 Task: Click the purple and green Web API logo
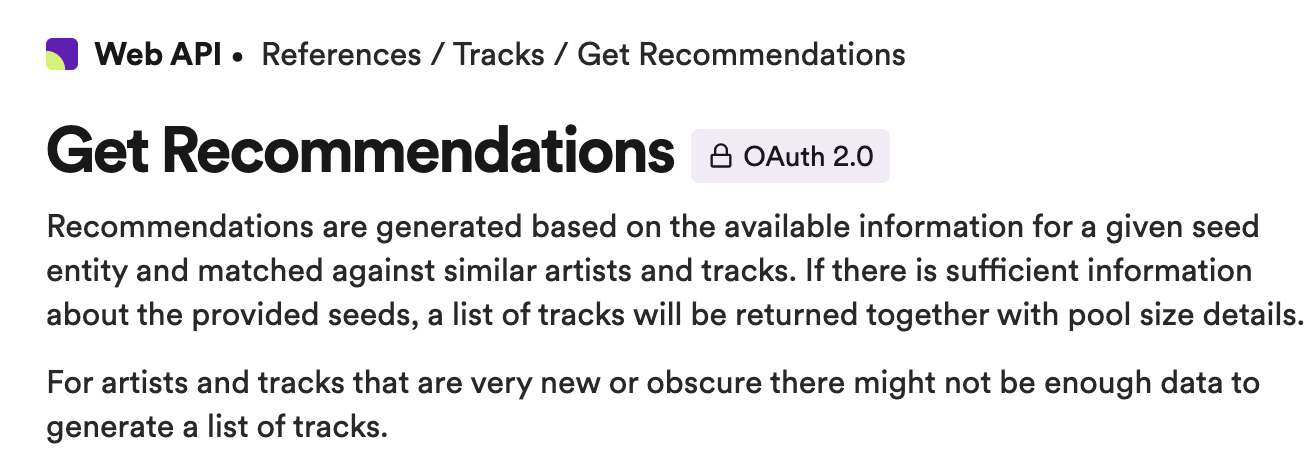click(62, 54)
